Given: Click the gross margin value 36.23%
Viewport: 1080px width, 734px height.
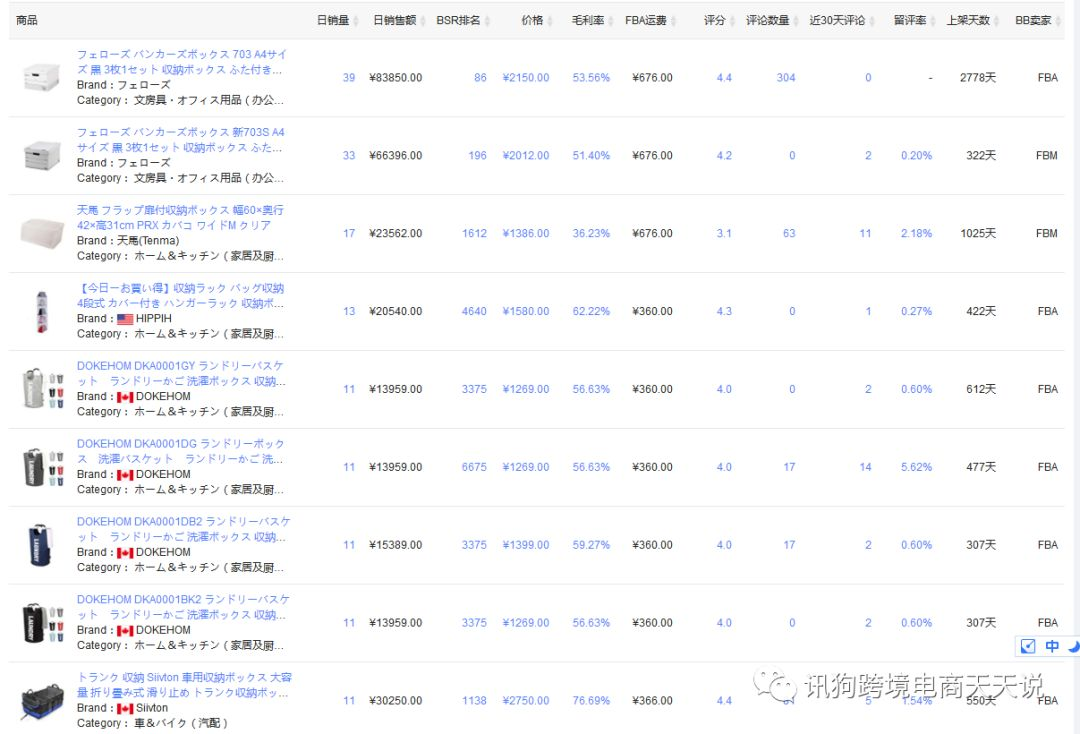Looking at the screenshot, I should click(591, 233).
